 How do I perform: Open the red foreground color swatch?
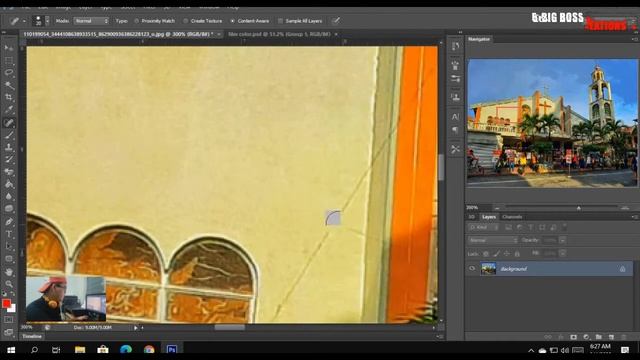[x=6, y=304]
